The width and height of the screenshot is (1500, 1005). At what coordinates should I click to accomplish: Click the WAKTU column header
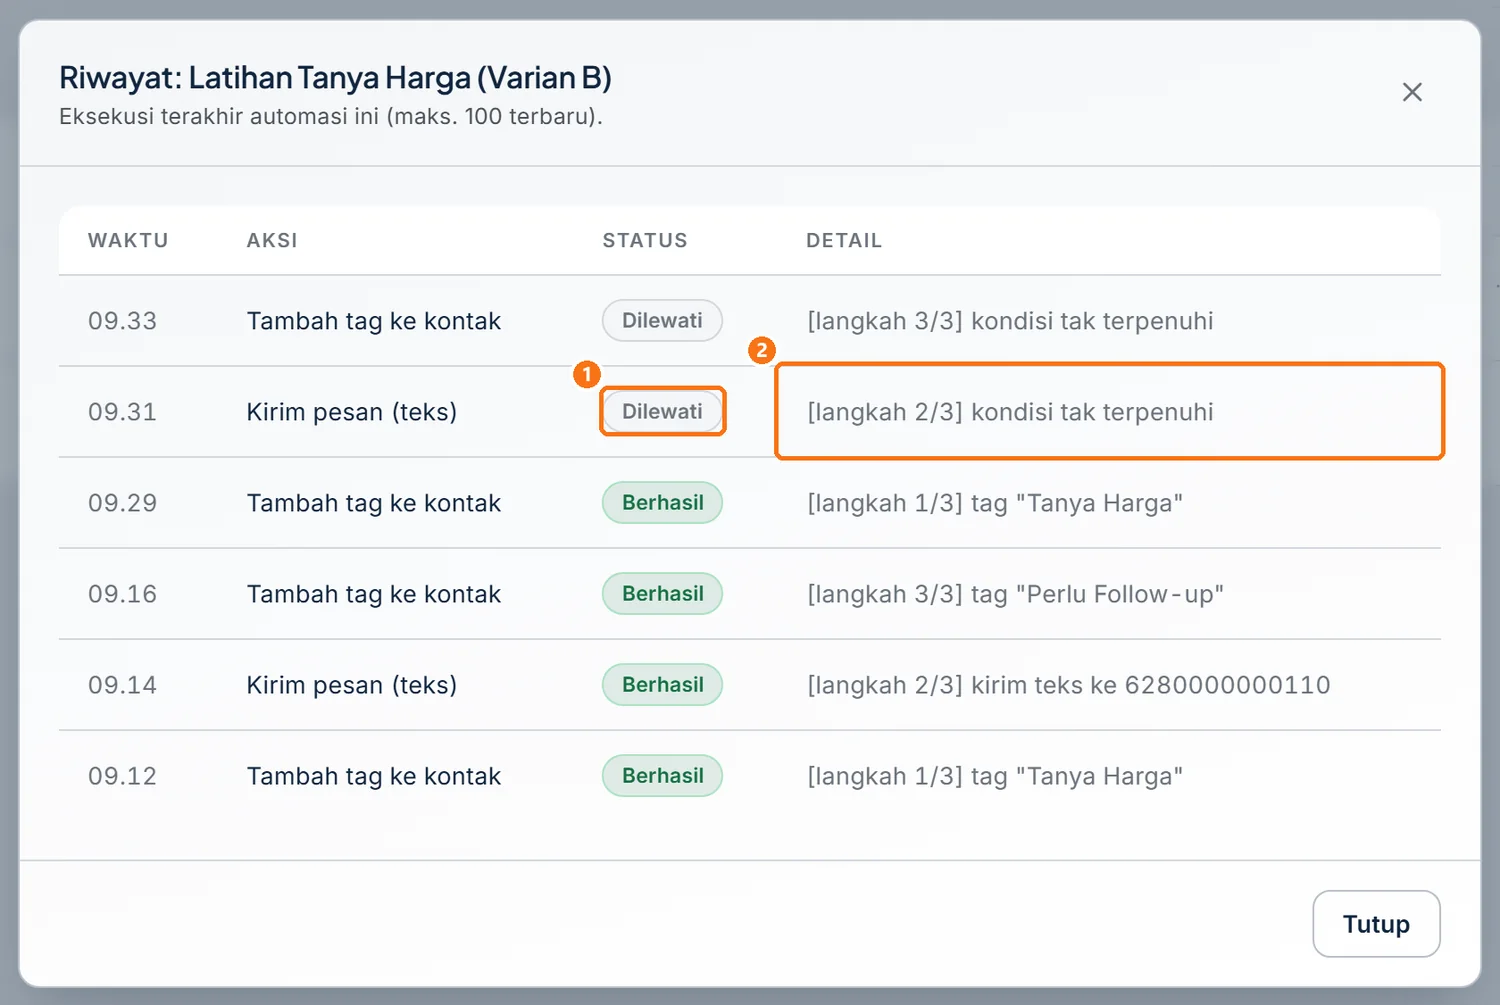click(x=128, y=241)
